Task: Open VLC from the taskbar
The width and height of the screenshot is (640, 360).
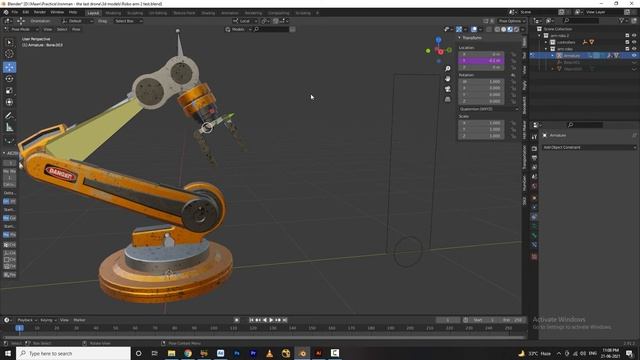Action: (269, 353)
